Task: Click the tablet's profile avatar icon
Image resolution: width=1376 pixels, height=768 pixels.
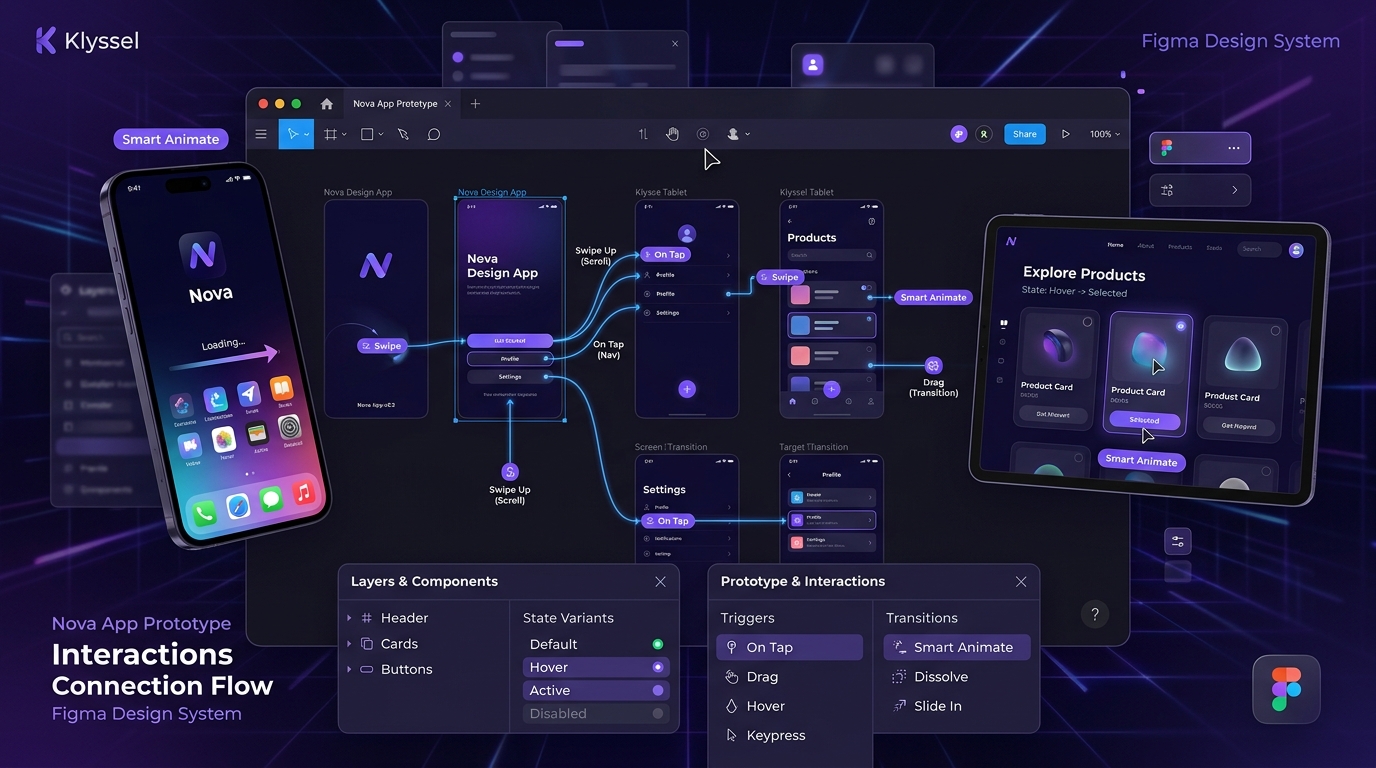Action: point(1296,250)
